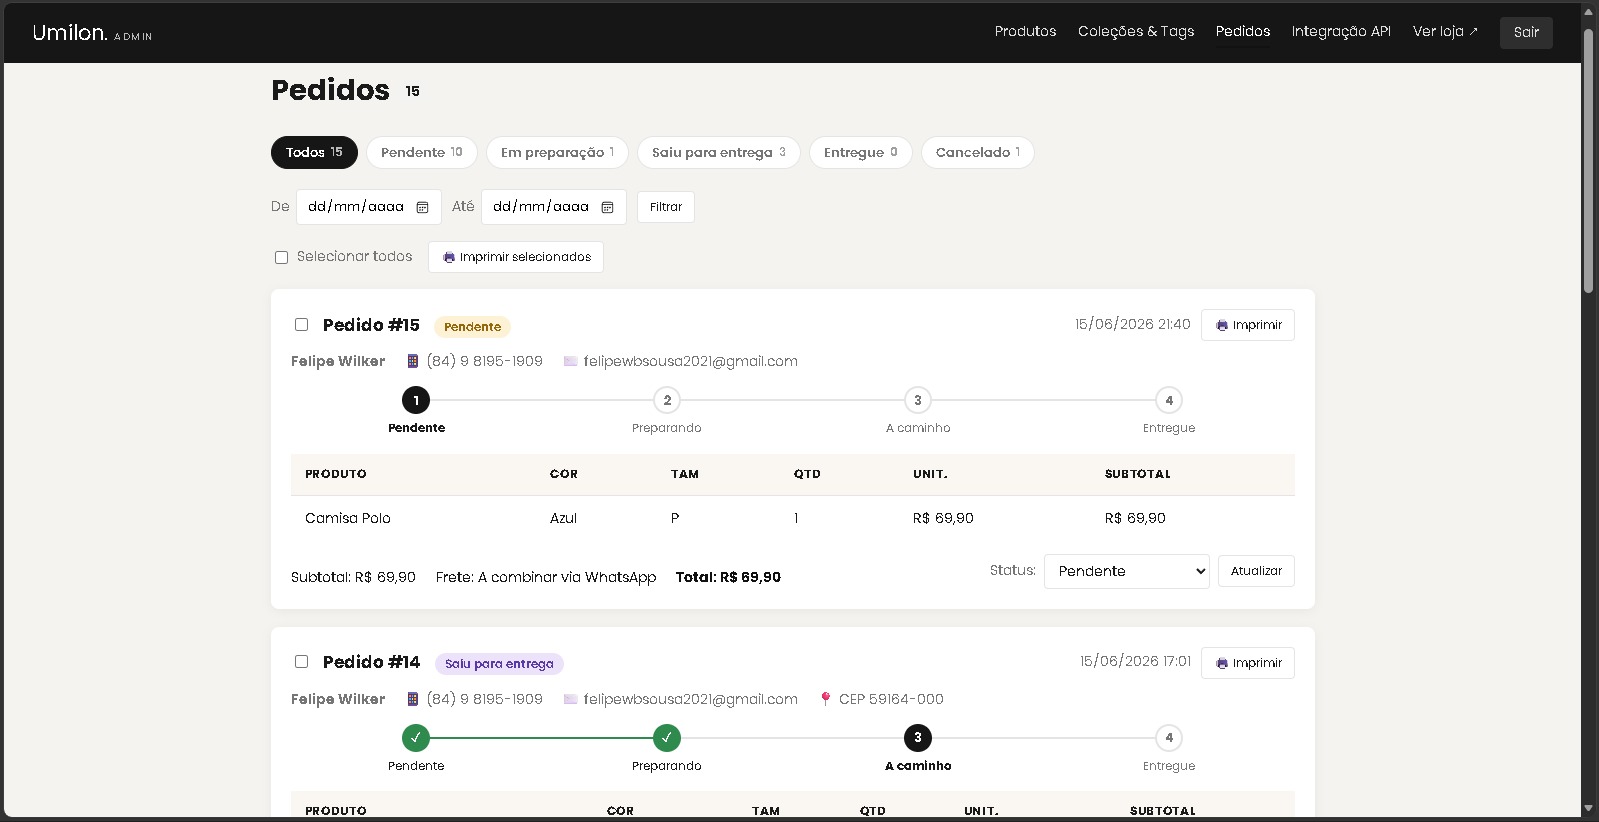The width and height of the screenshot is (1599, 822).
Task: Click Imprimir button for Pedido #15
Action: coord(1248,325)
